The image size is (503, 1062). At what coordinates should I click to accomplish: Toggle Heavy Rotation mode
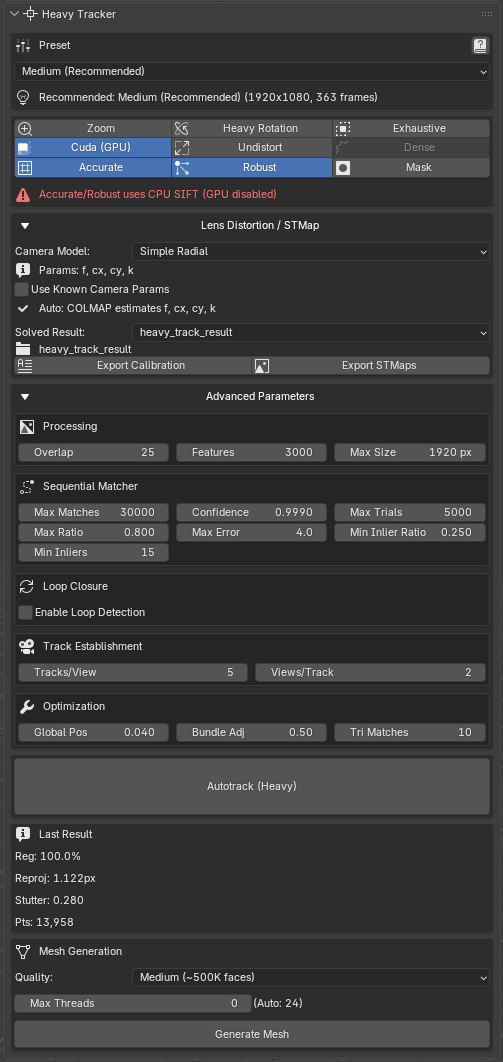[x=252, y=128]
